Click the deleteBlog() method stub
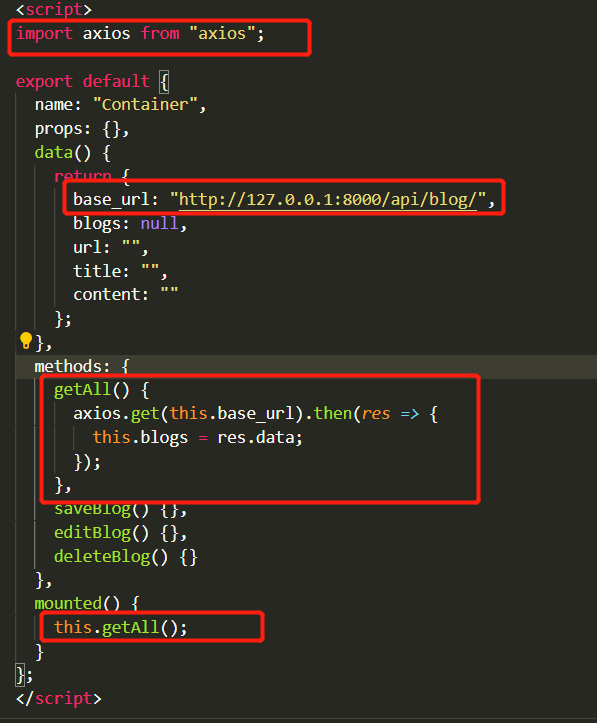This screenshot has height=723, width=597. coord(125,557)
